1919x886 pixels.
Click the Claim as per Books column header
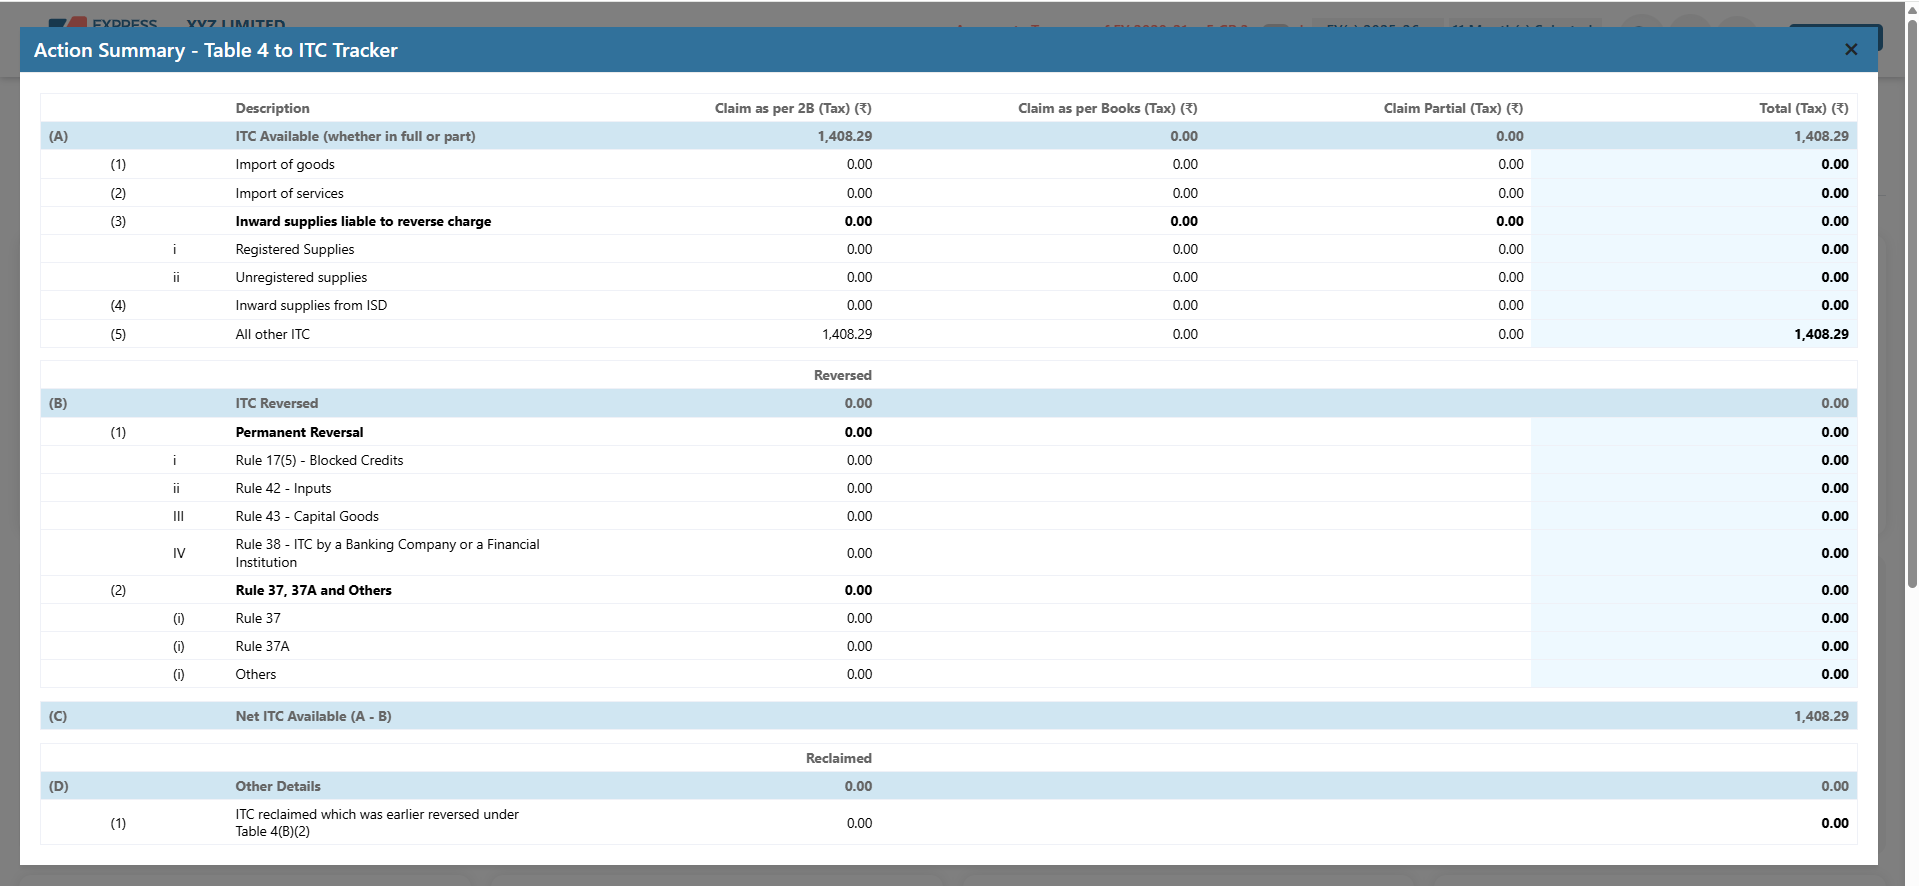point(1107,108)
